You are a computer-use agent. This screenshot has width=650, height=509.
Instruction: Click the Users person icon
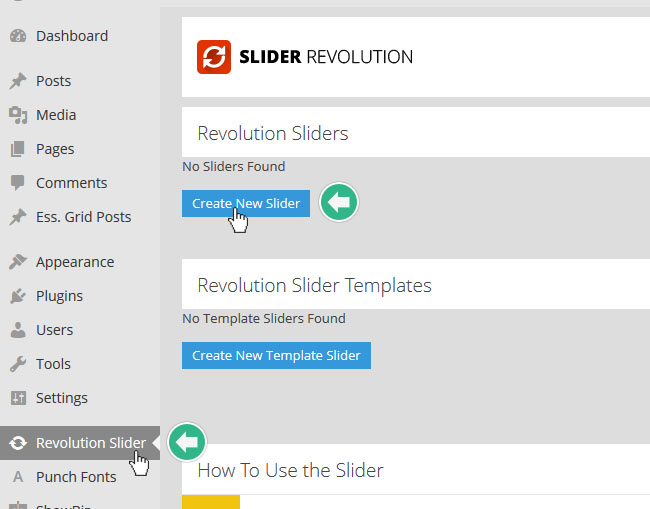(x=17, y=330)
